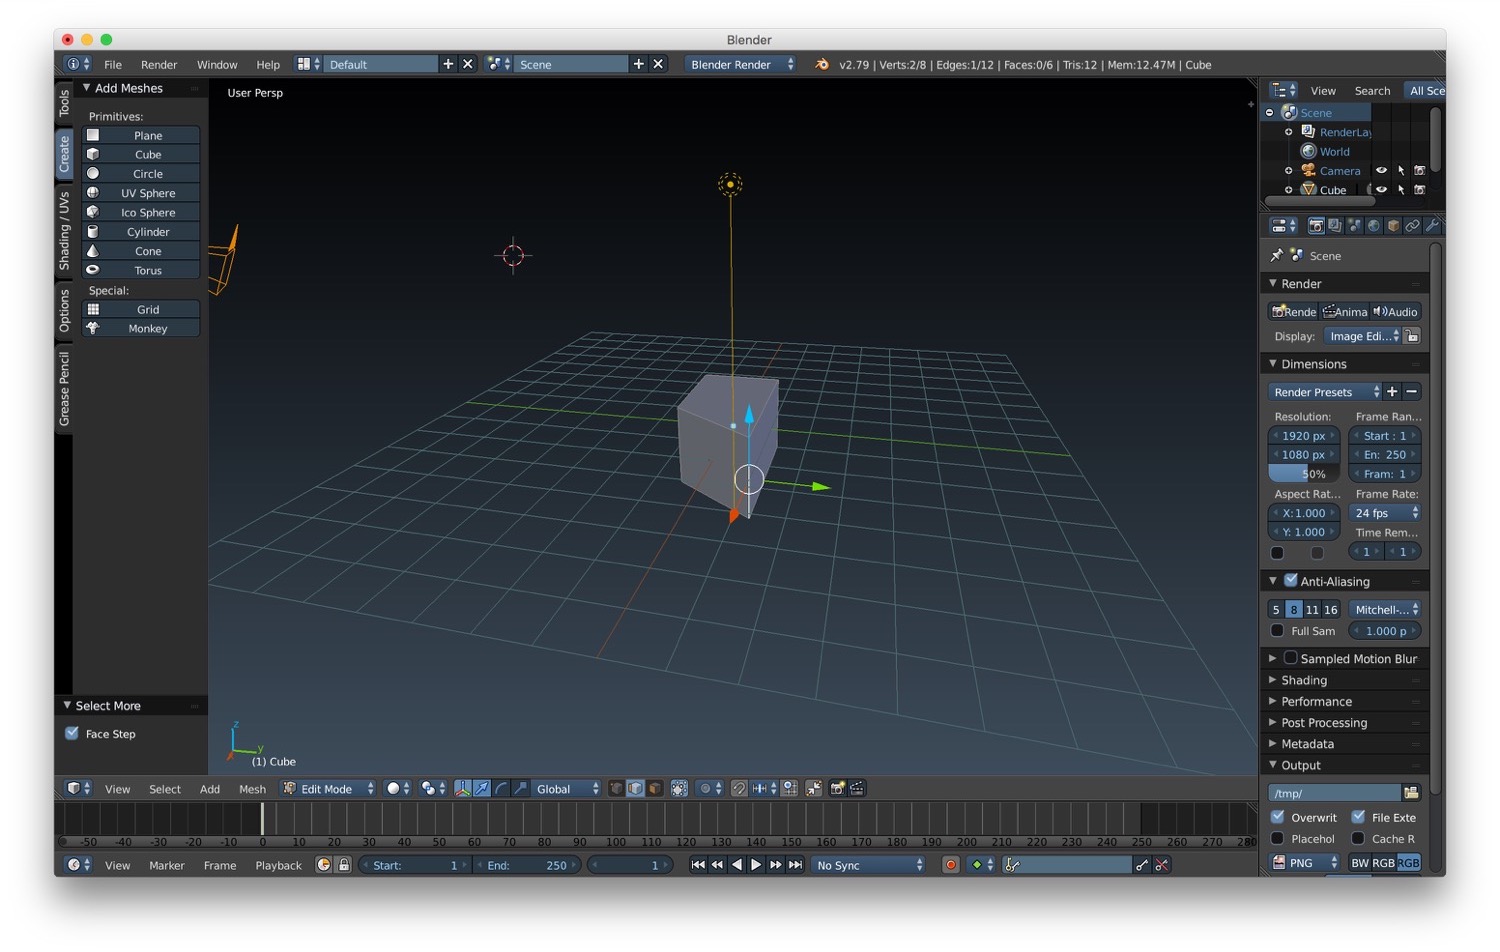This screenshot has height=952, width=1500.
Task: Open the File menu
Action: [x=113, y=64]
